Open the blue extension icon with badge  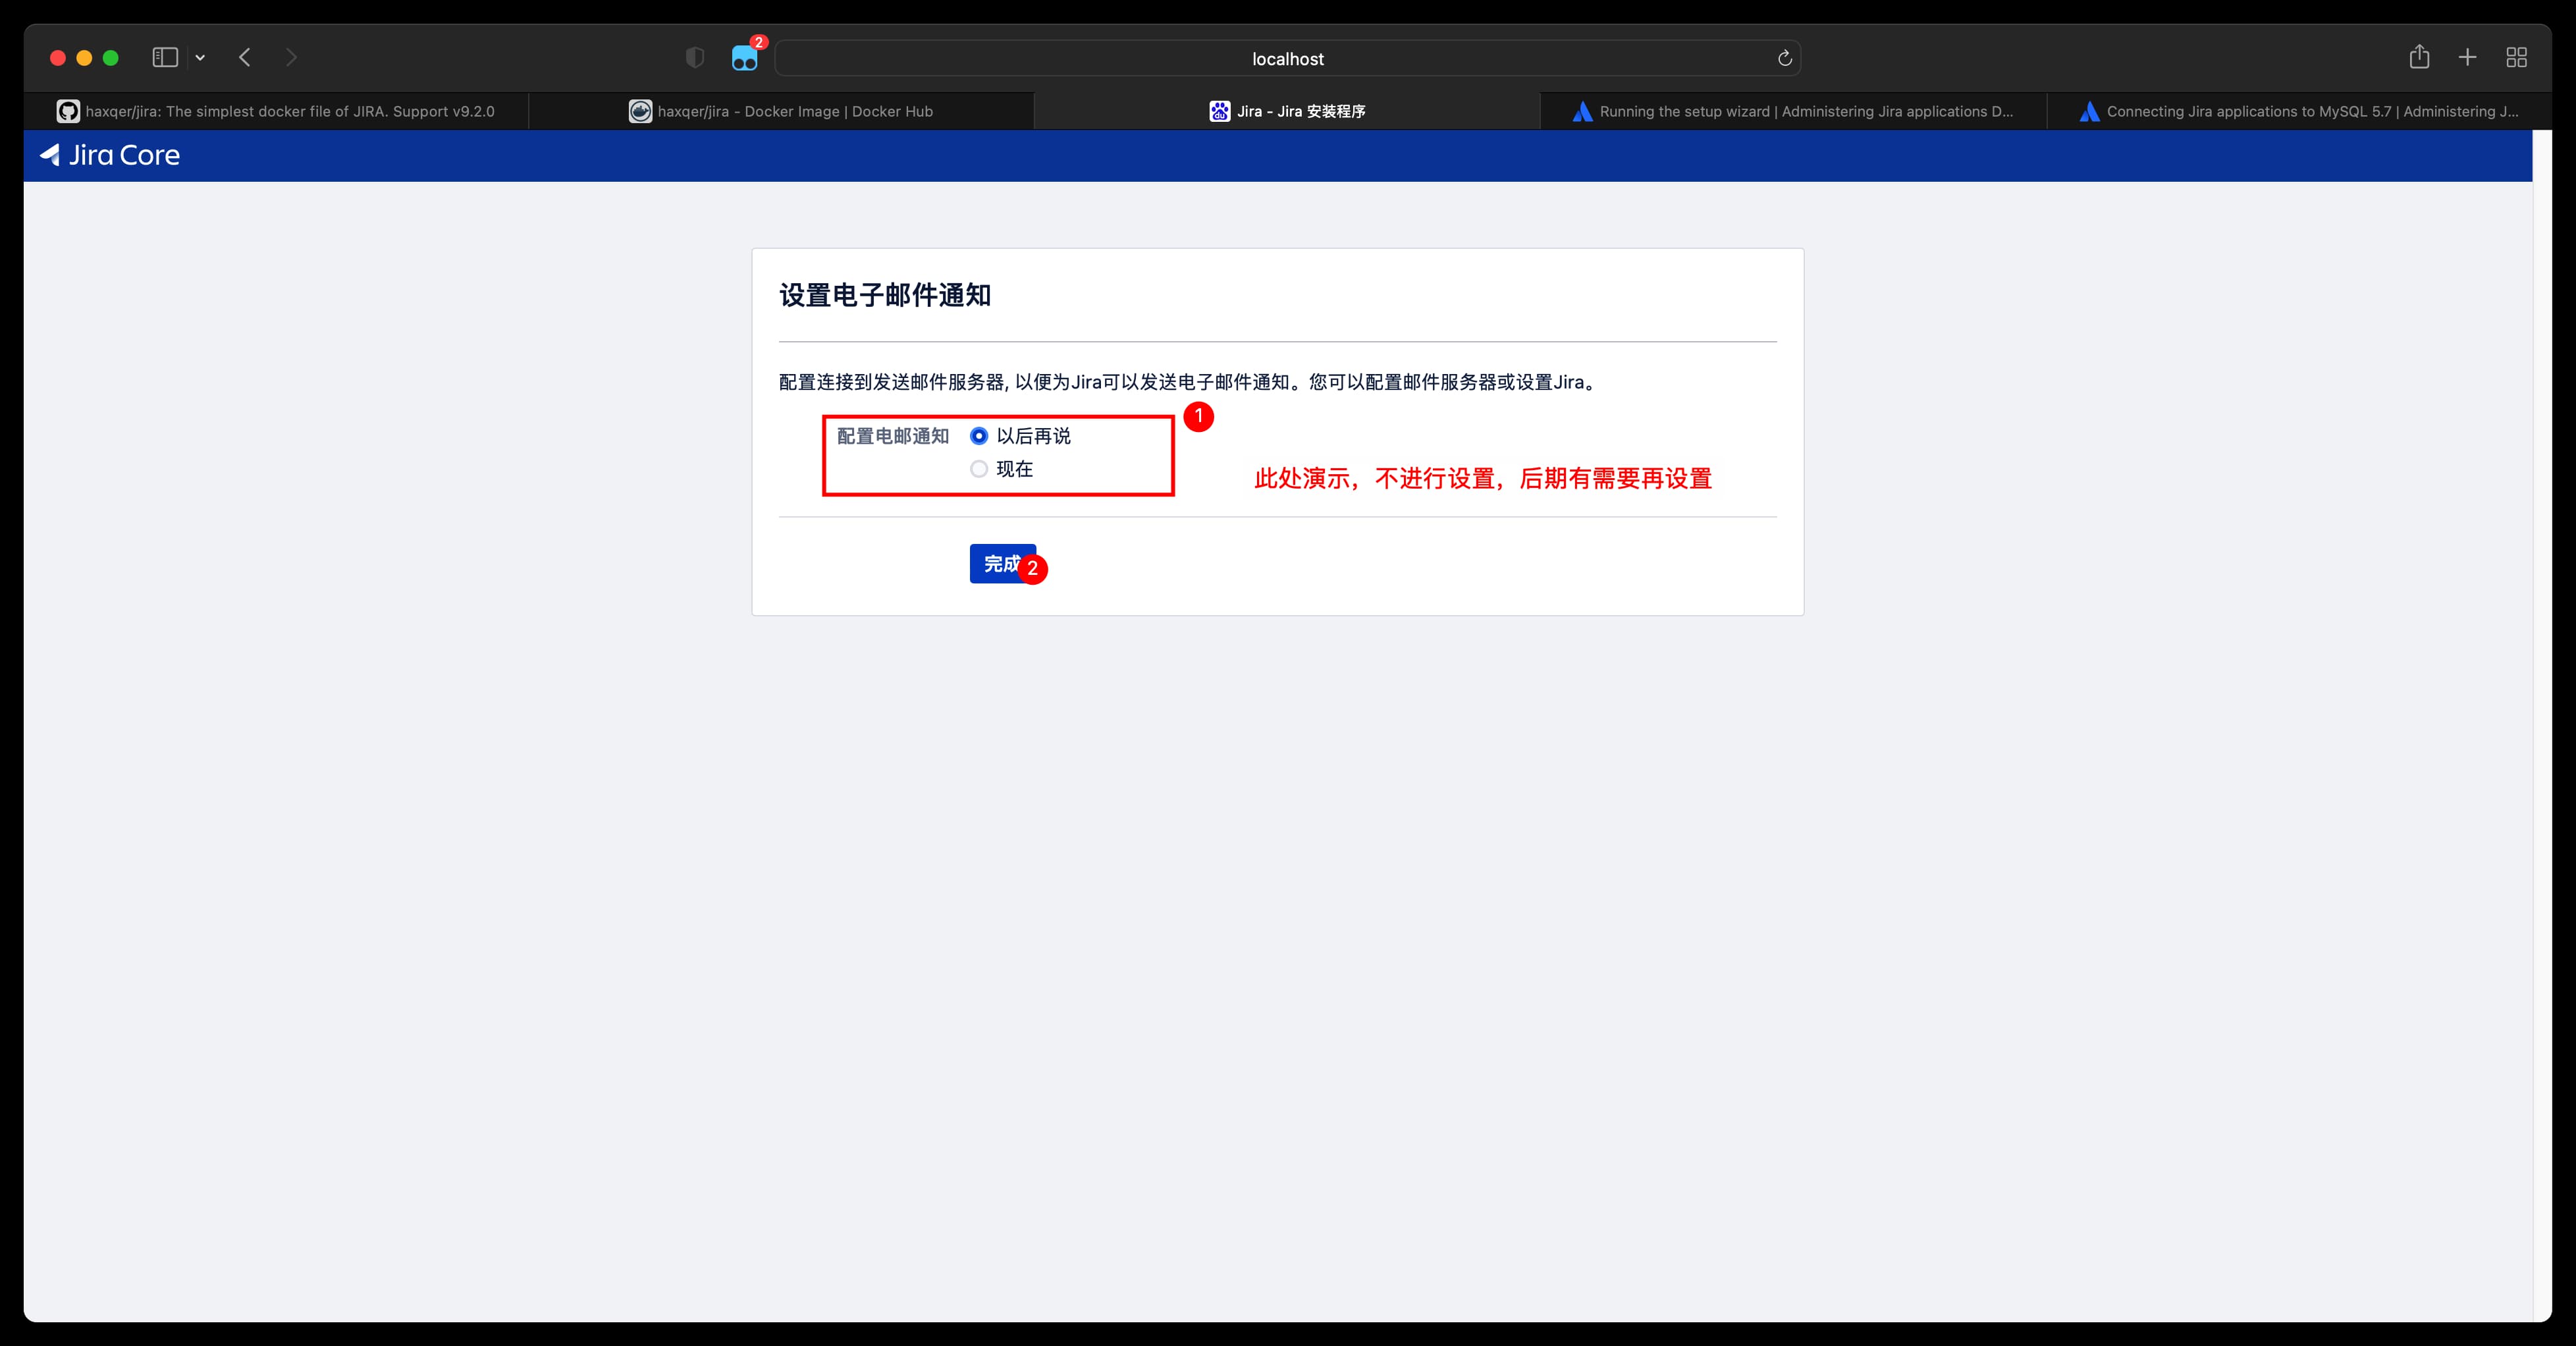pyautogui.click(x=745, y=58)
